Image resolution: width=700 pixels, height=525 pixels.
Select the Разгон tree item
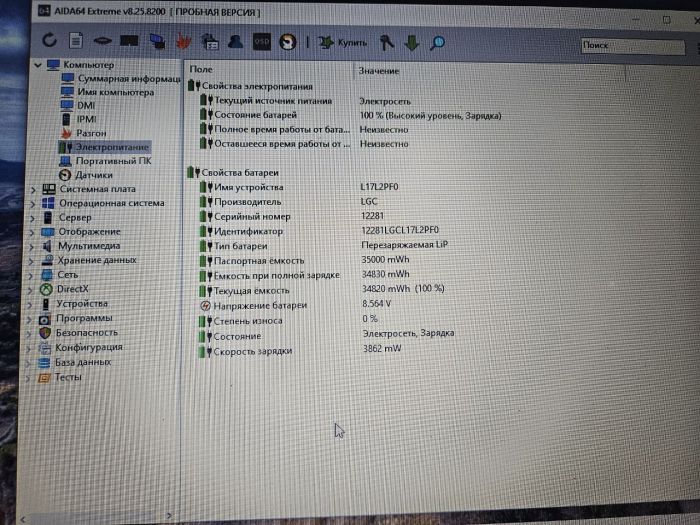(83, 133)
